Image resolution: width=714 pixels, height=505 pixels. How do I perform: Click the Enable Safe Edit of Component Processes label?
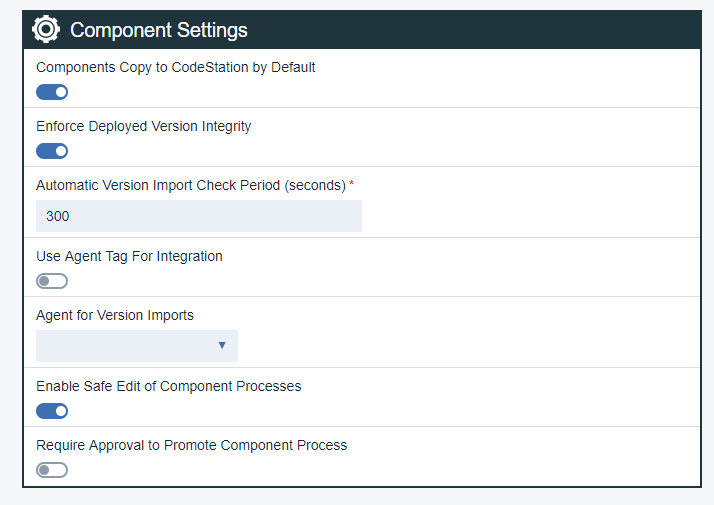(x=168, y=386)
